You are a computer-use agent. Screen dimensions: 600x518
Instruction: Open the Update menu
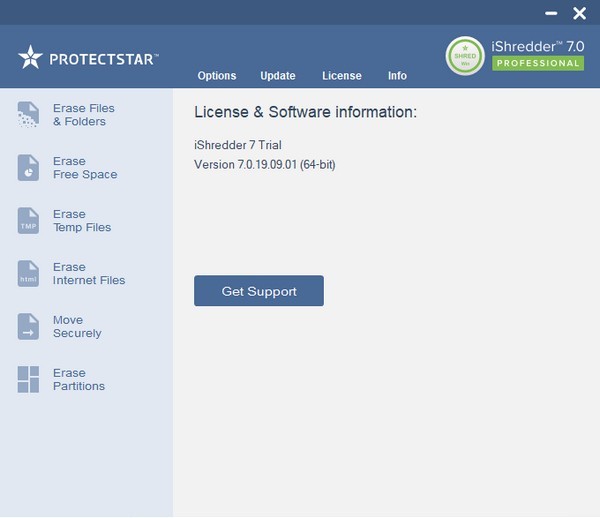pos(278,76)
